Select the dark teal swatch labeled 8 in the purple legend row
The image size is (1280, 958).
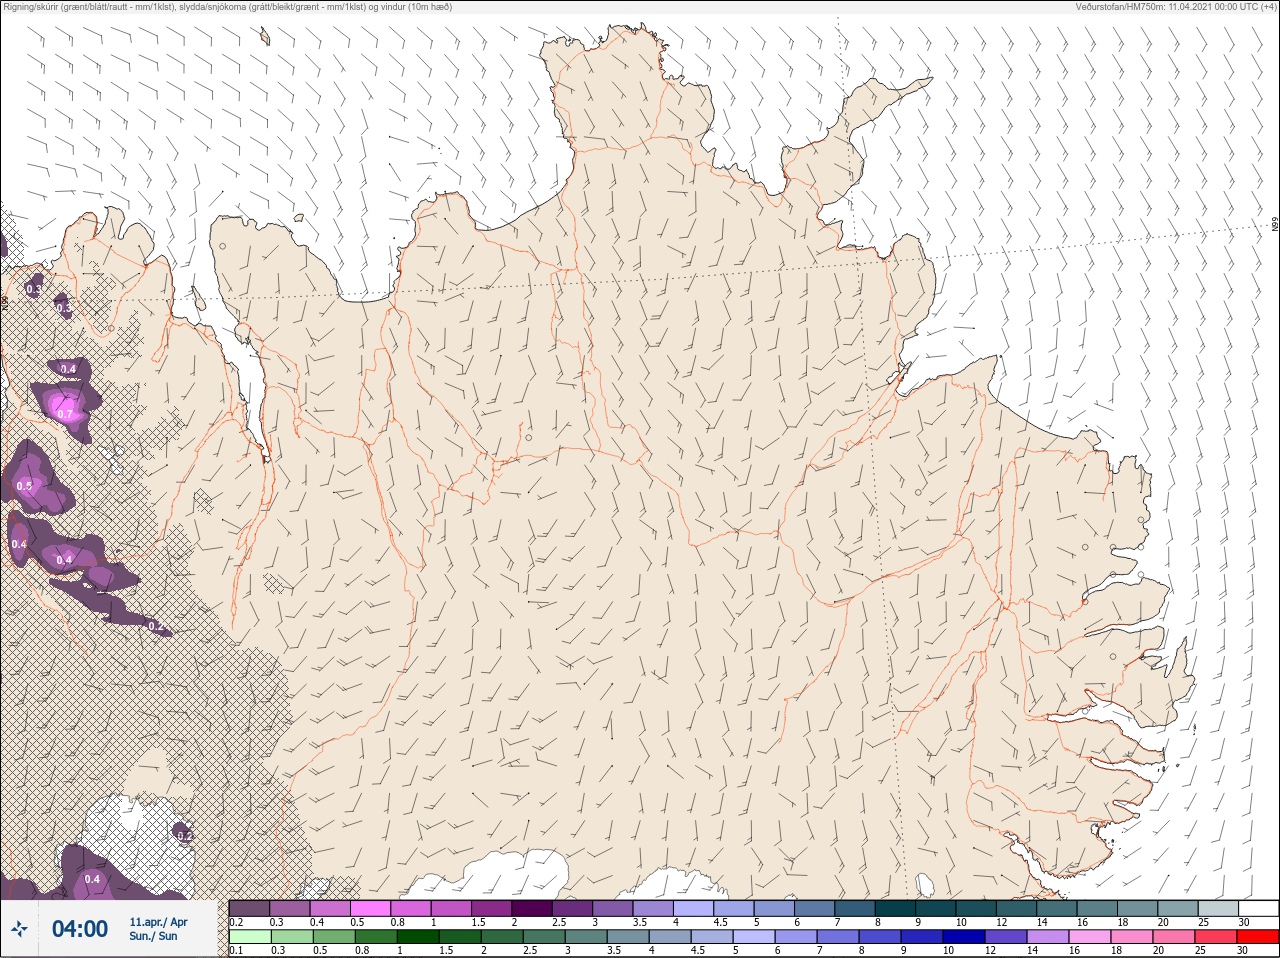click(896, 908)
